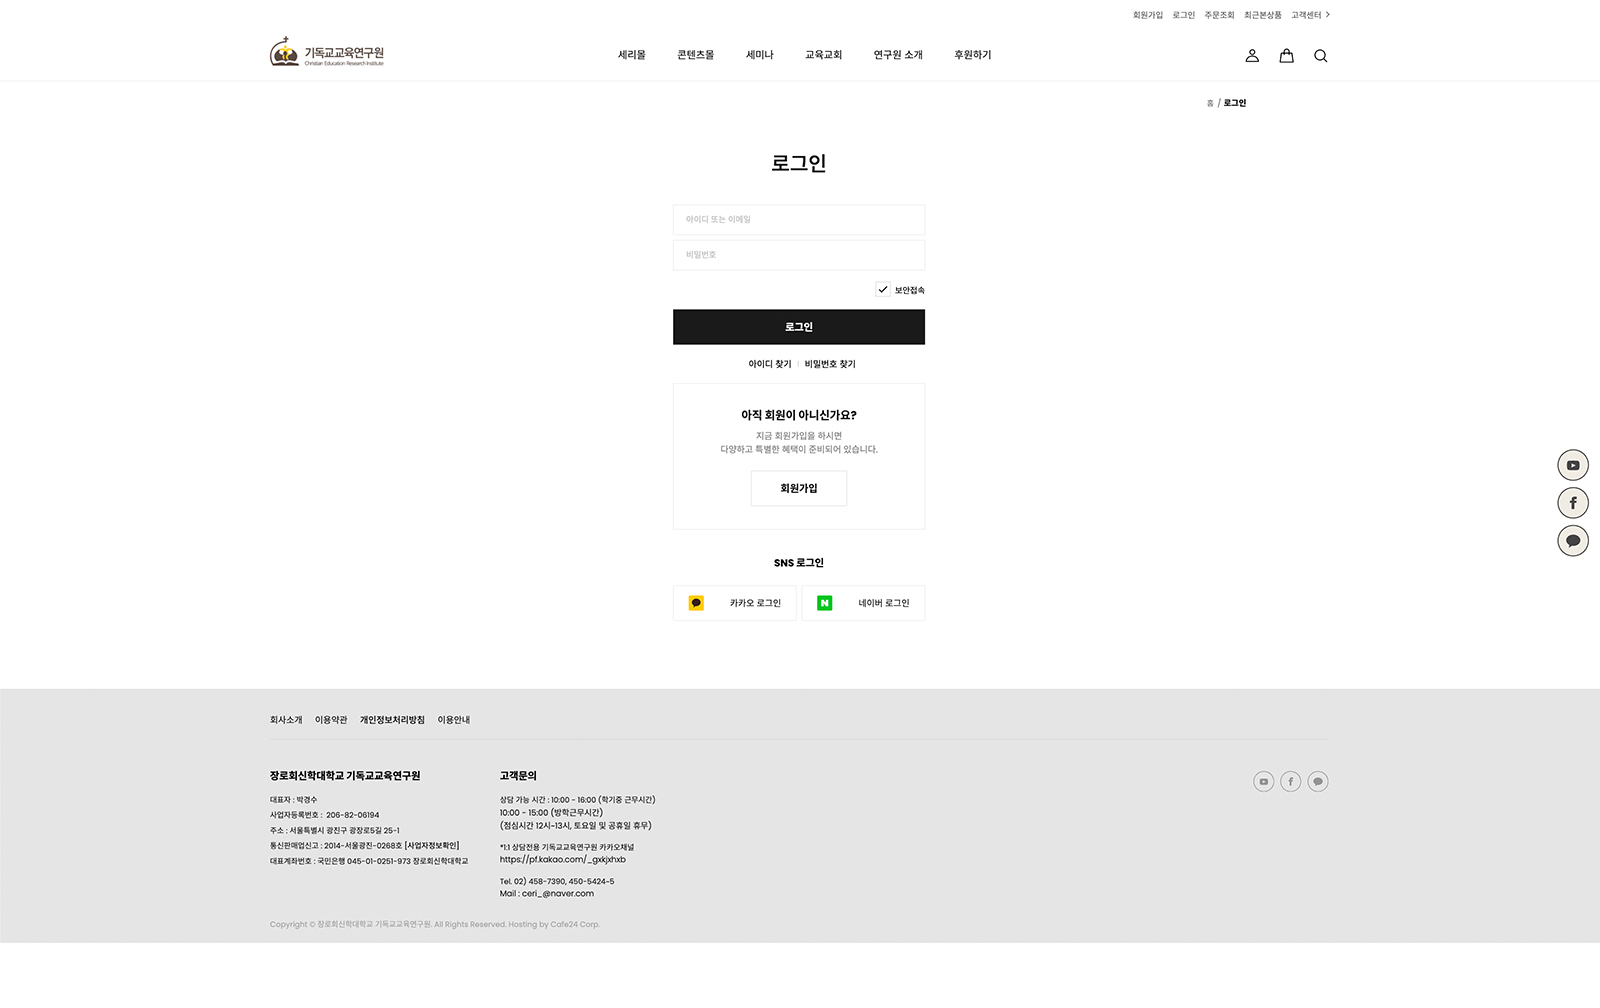Click the footer YouTube circle icon
Screen dimensions: 1600x1008
pos(1264,782)
